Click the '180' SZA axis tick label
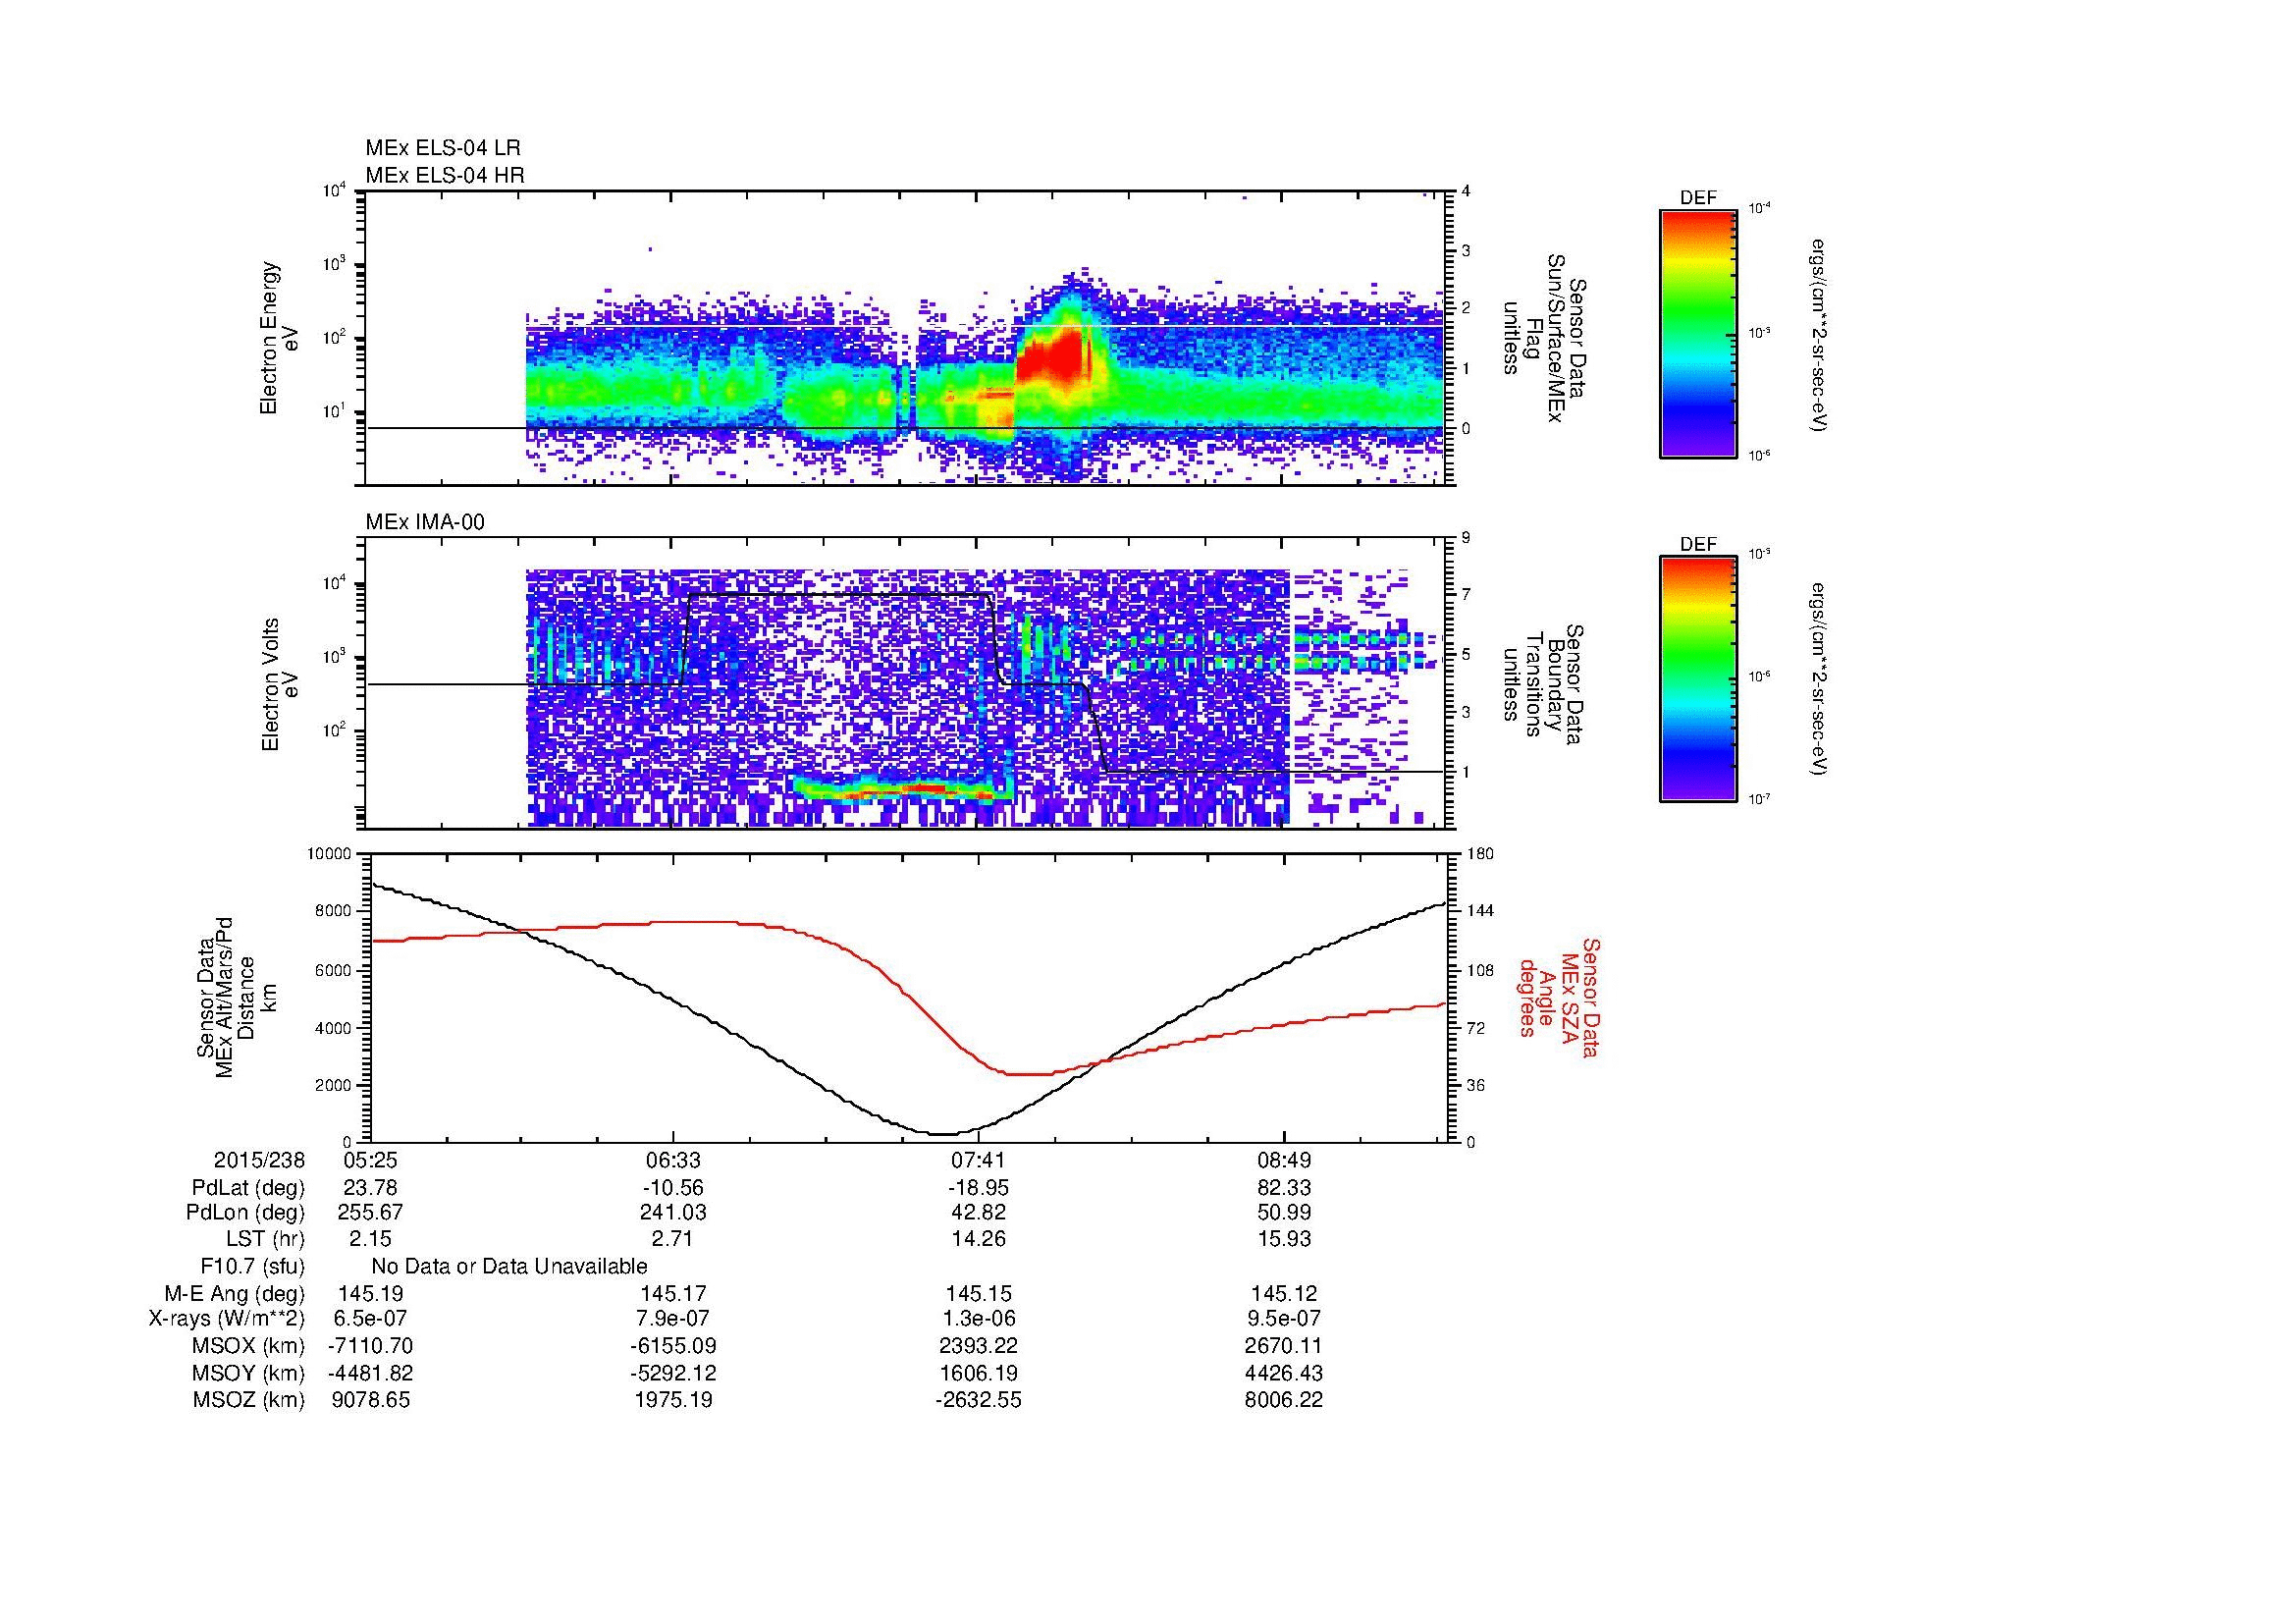This screenshot has width=2296, height=1623. point(1481,854)
